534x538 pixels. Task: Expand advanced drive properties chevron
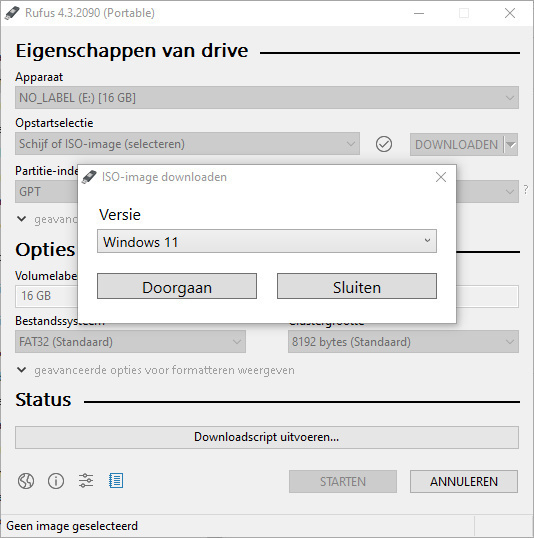(x=22, y=219)
